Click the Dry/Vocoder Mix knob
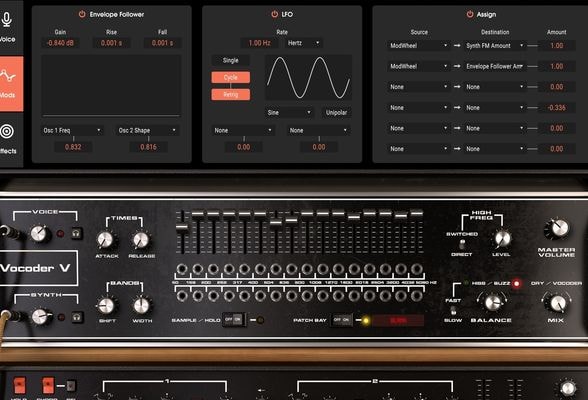 point(557,303)
